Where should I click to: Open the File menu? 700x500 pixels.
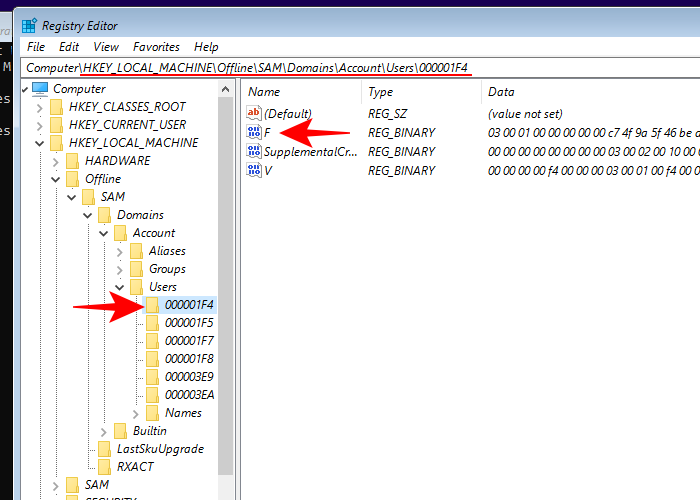tap(36, 47)
